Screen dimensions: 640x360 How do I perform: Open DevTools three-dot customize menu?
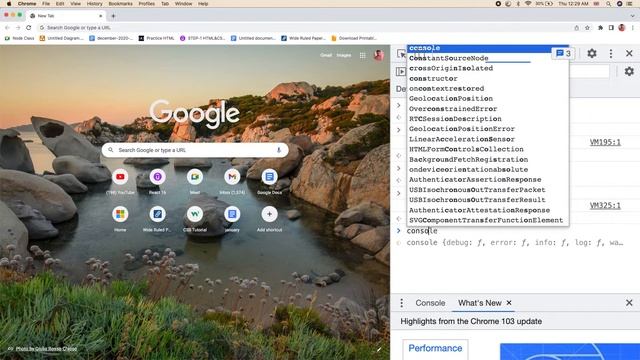[x=611, y=53]
